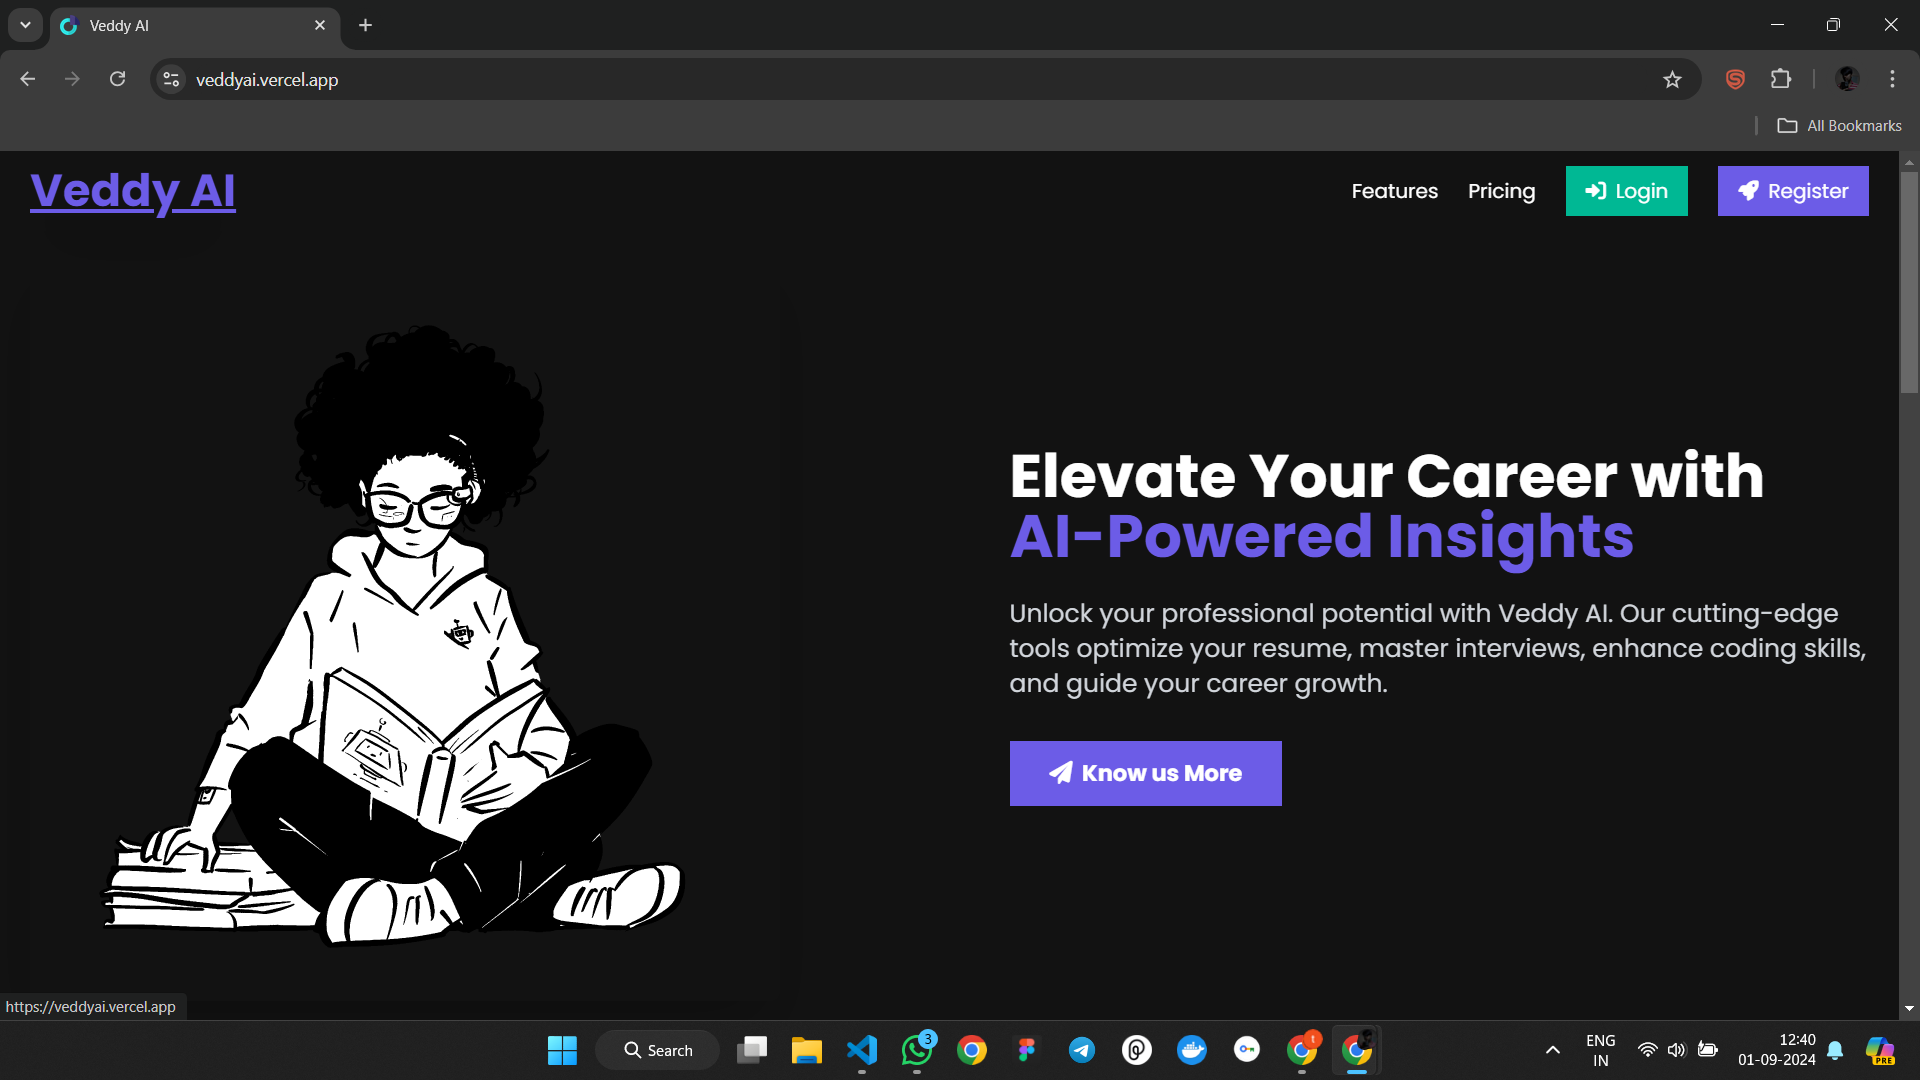Show hidden system tray icons
The width and height of the screenshot is (1920, 1080).
click(x=1553, y=1050)
